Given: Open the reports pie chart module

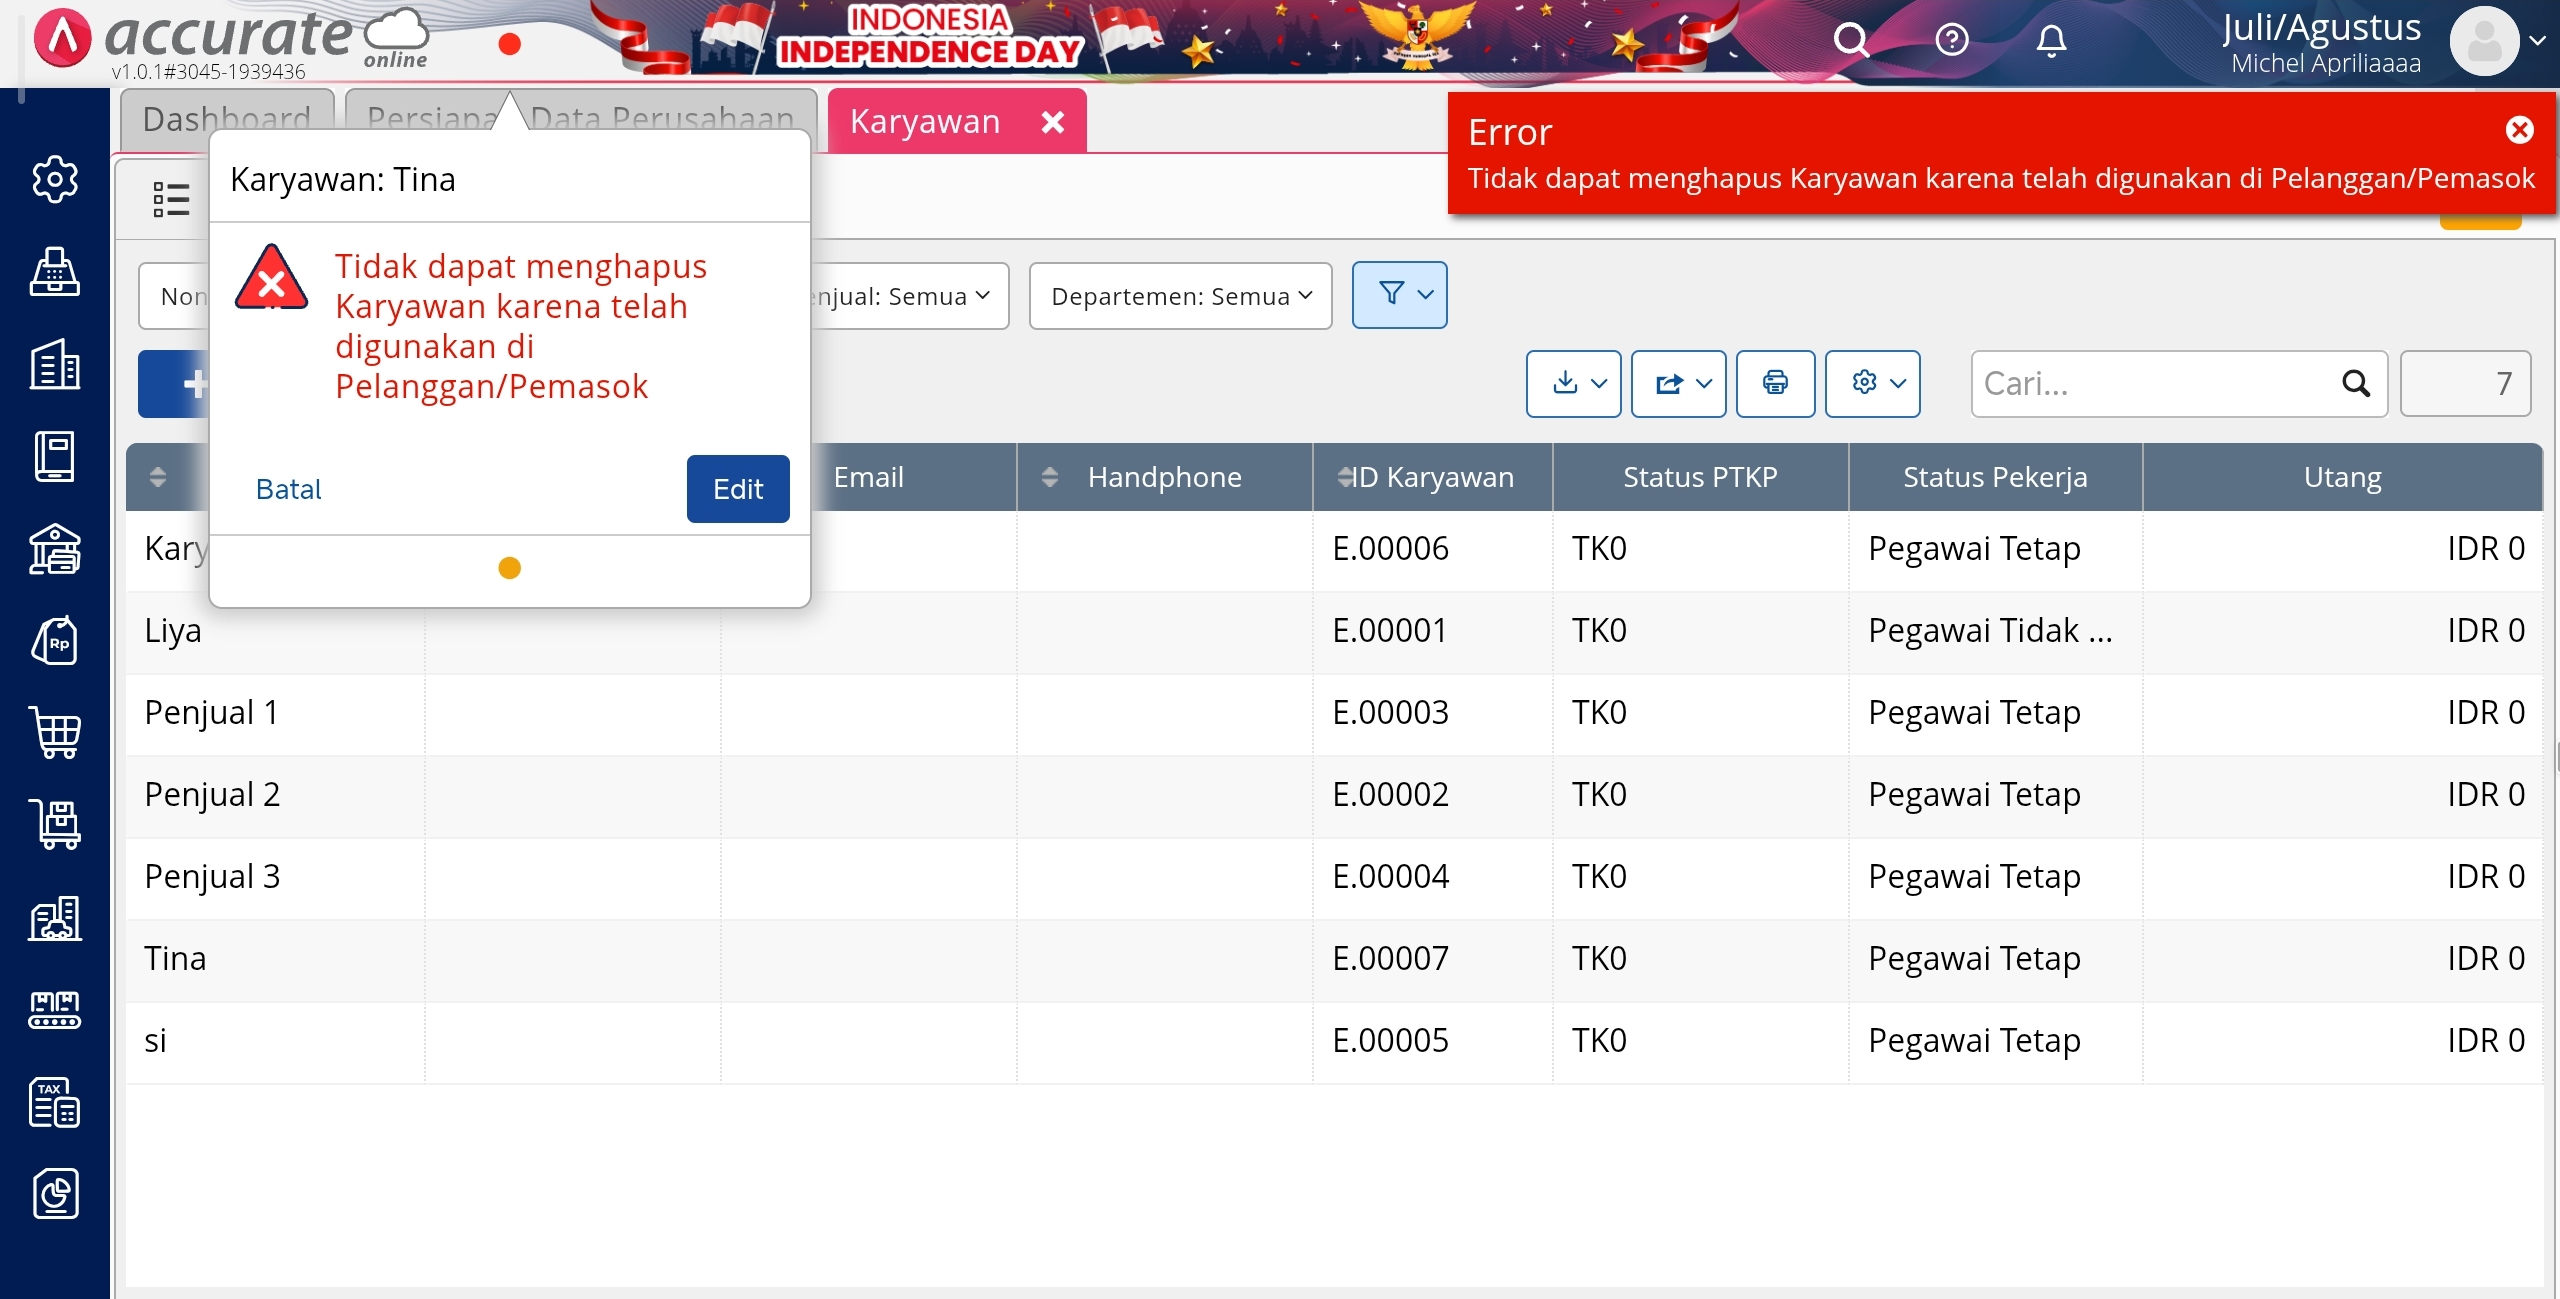Looking at the screenshot, I should pos(55,1194).
